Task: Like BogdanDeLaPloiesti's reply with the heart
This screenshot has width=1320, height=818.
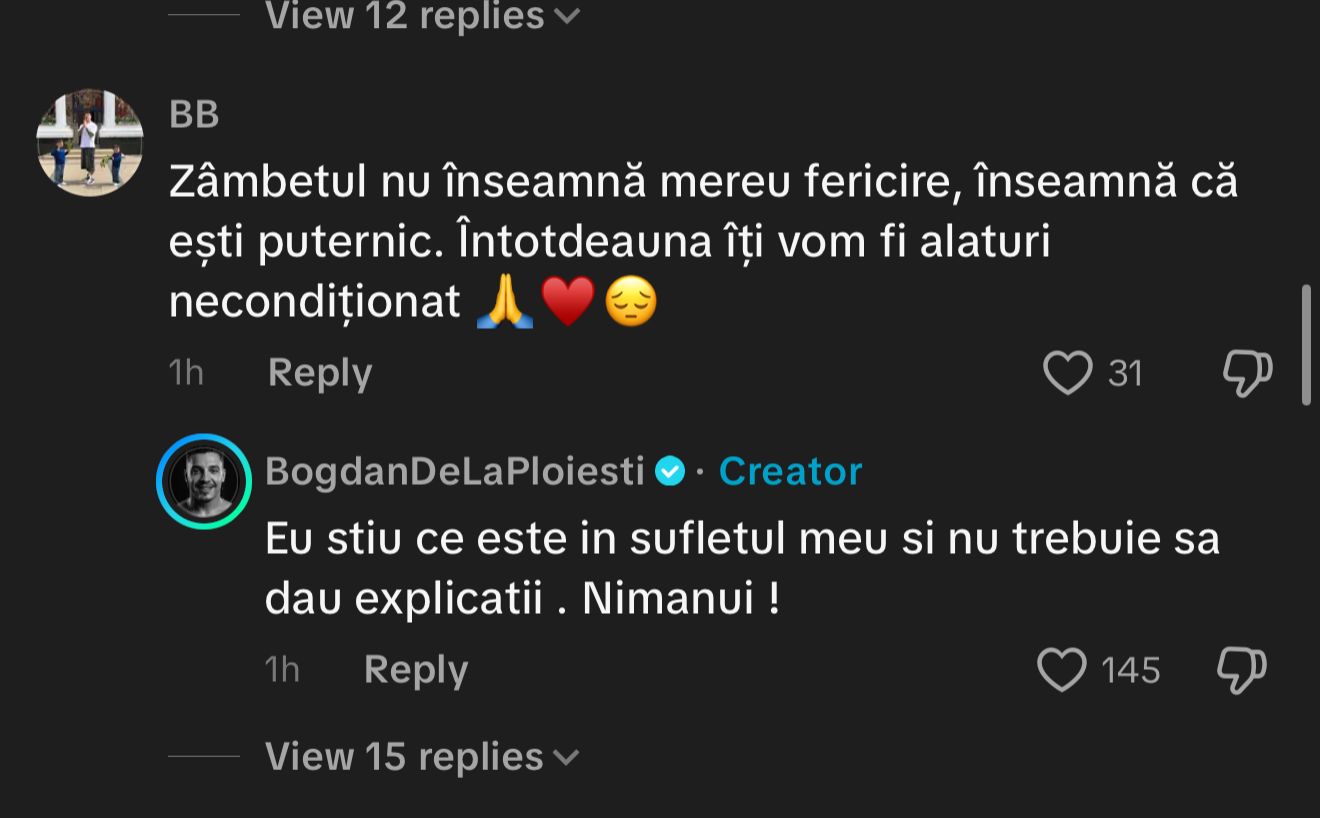Action: pos(1061,669)
